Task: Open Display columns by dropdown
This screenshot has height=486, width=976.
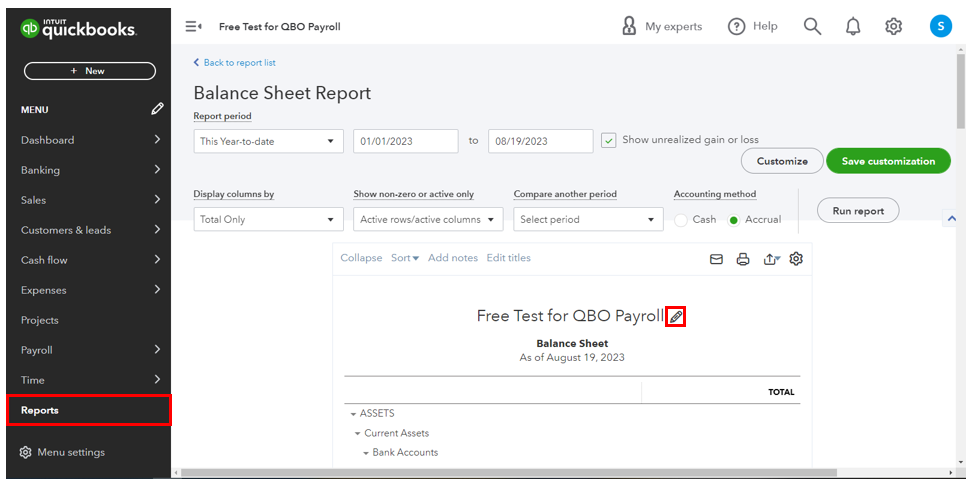Action: coord(268,220)
